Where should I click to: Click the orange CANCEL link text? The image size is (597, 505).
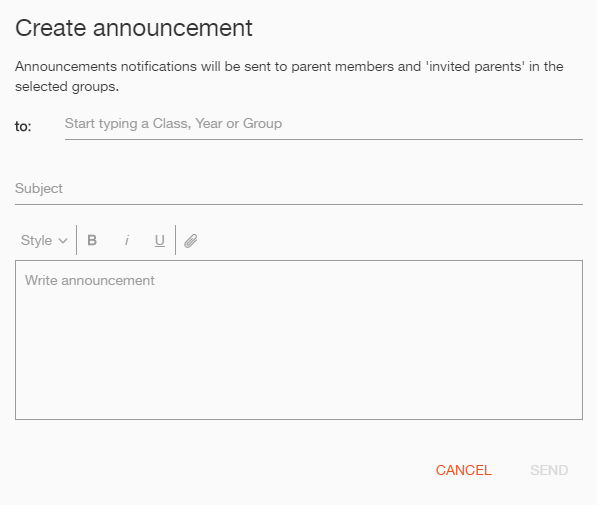click(x=463, y=470)
